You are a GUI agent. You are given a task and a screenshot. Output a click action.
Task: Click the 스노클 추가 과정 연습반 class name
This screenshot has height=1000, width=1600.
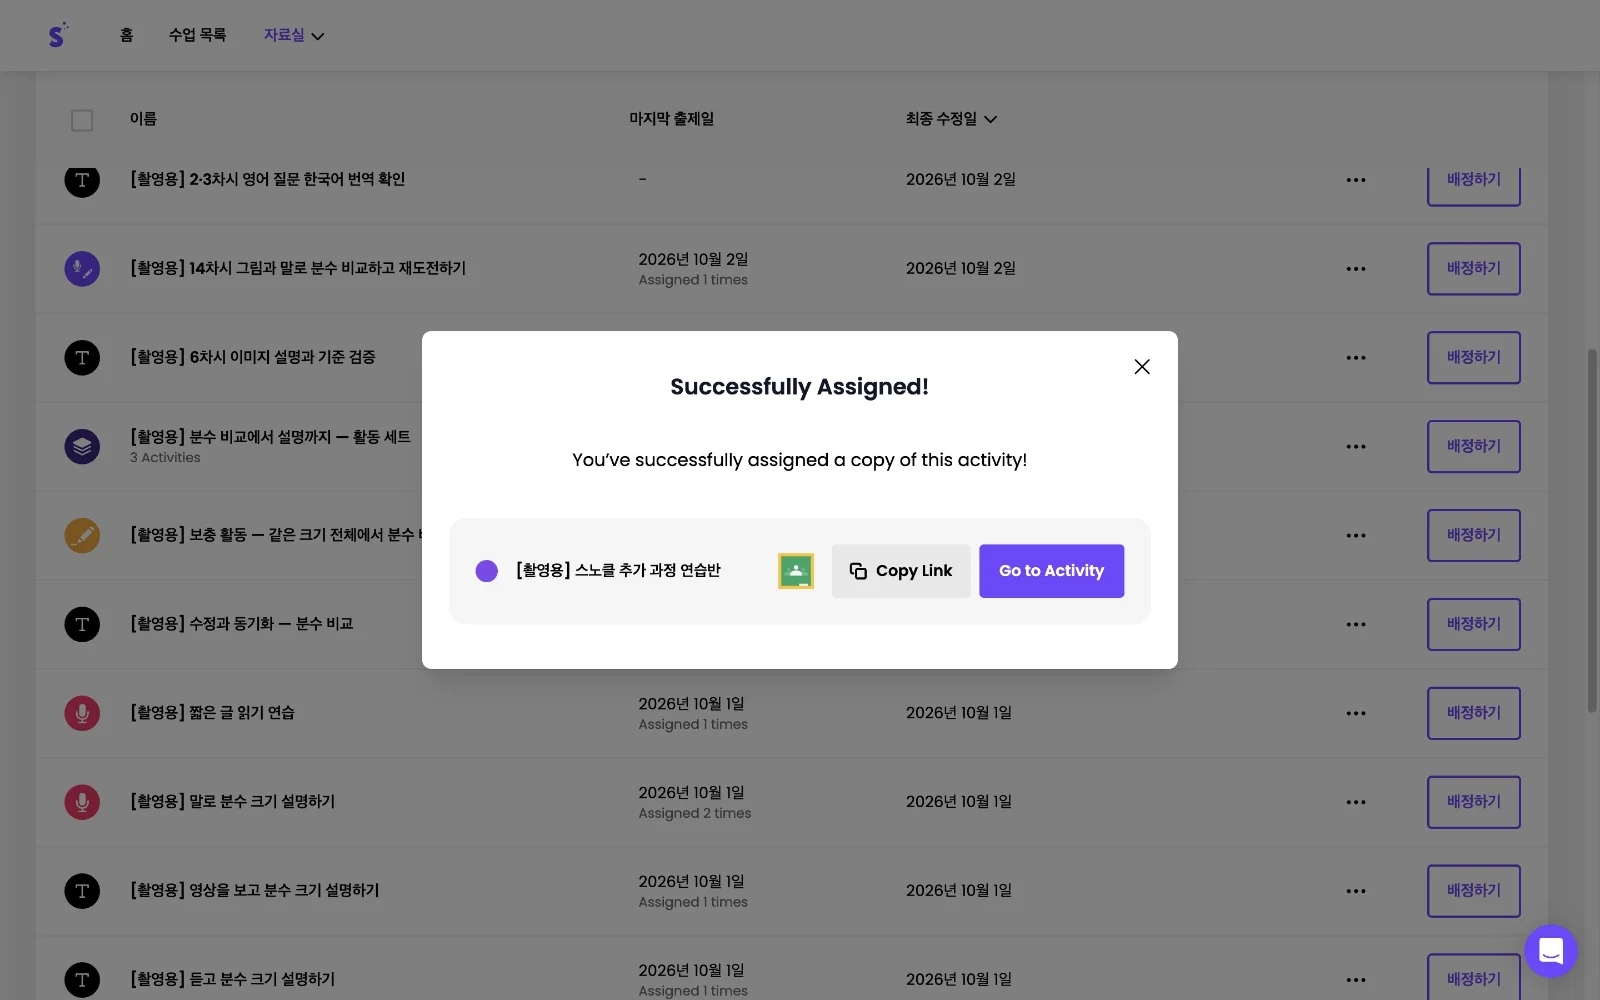(618, 570)
